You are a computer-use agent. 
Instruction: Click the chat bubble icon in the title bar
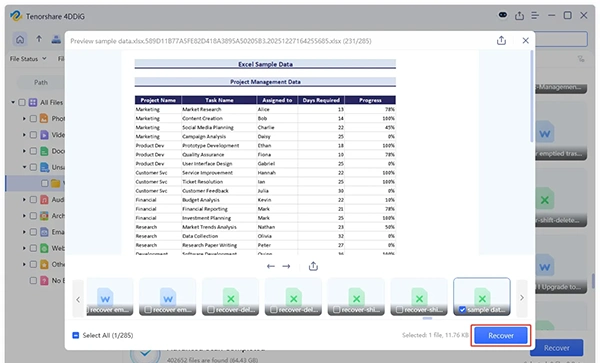tap(502, 15)
